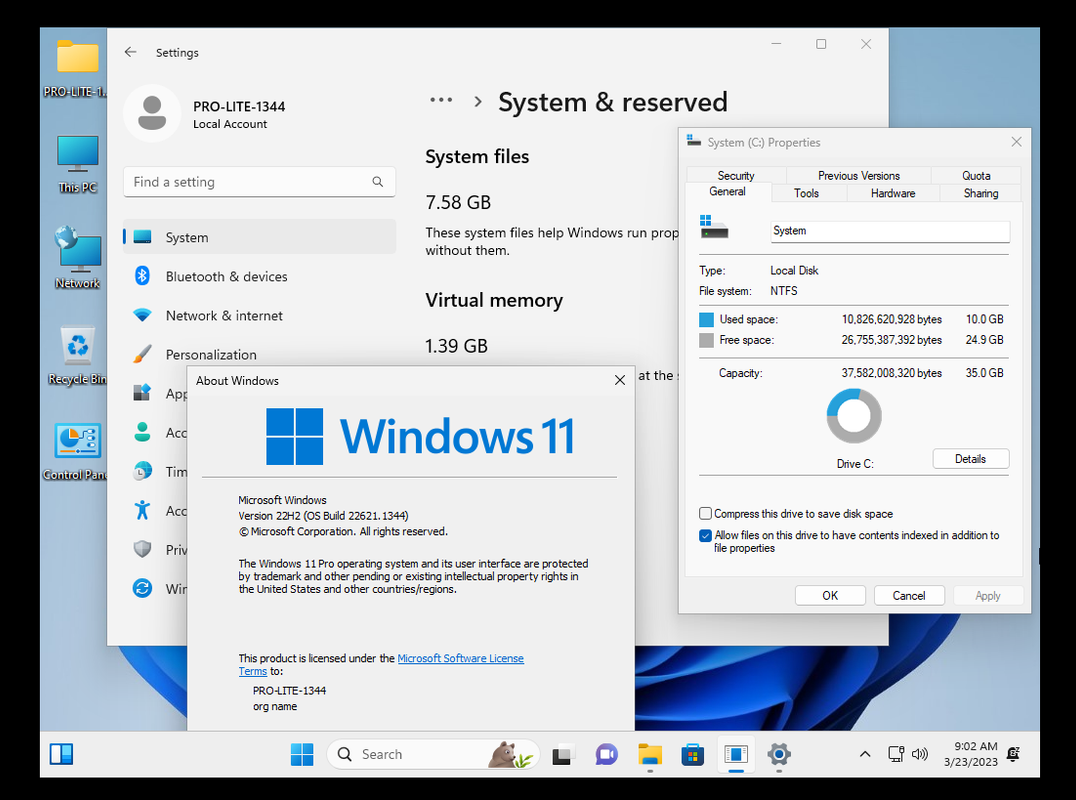Viewport: 1076px width, 800px height.
Task: Open File Explorer from taskbar
Action: pos(649,754)
